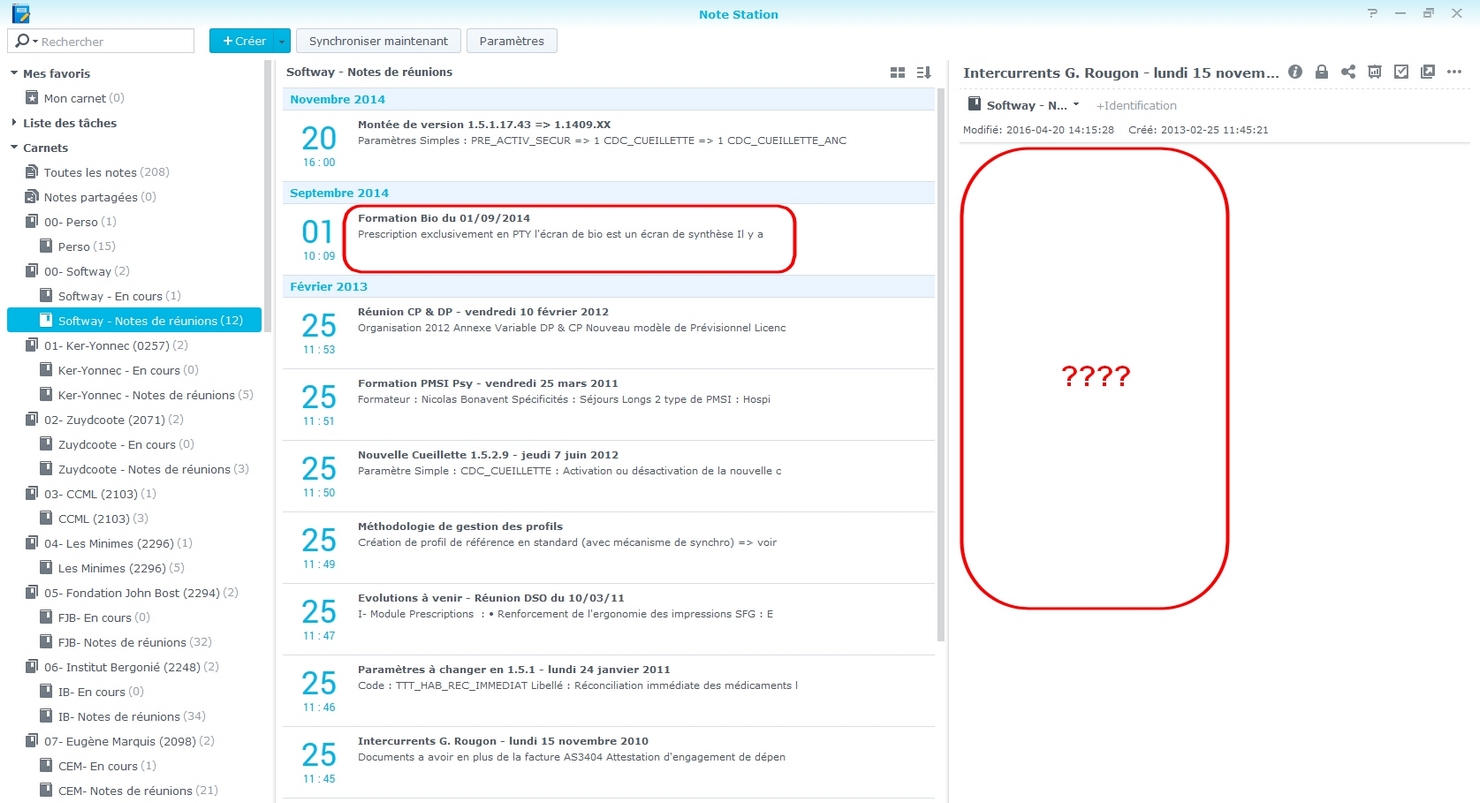The height and width of the screenshot is (803, 1480).
Task: Click the notebook icon beside Softway - N...
Action: tap(974, 105)
